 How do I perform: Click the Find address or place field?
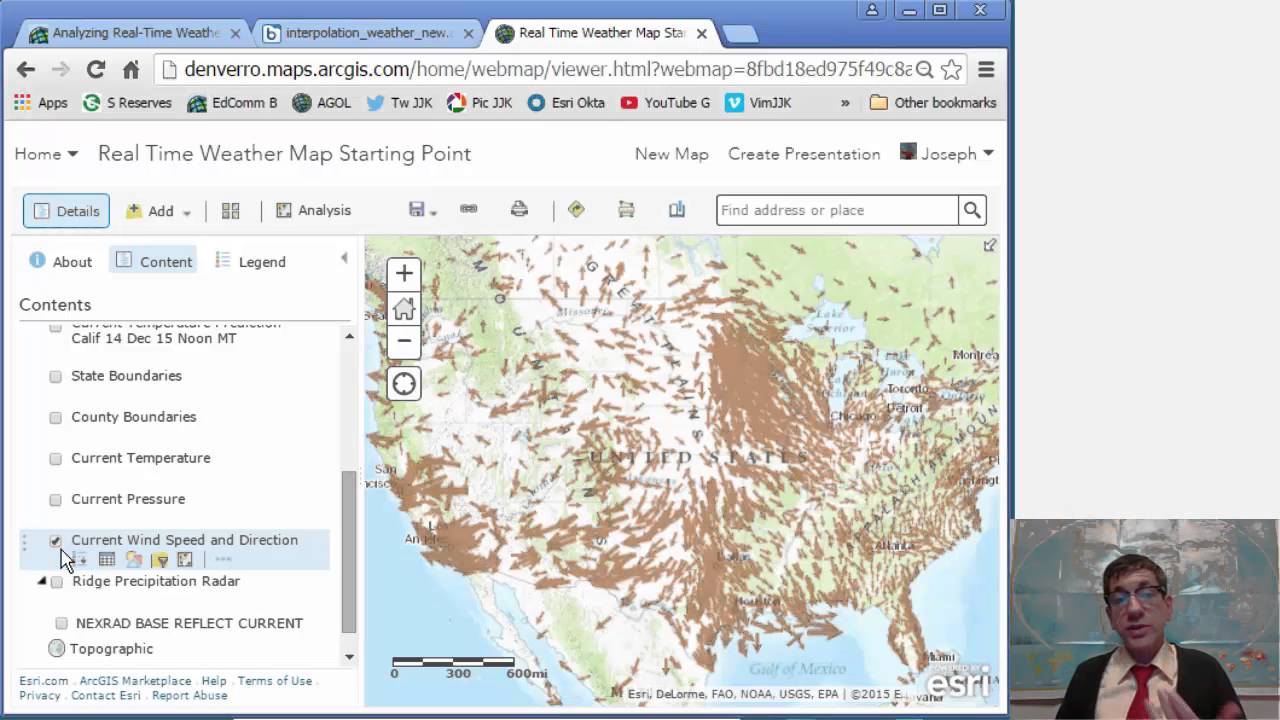[x=837, y=210]
